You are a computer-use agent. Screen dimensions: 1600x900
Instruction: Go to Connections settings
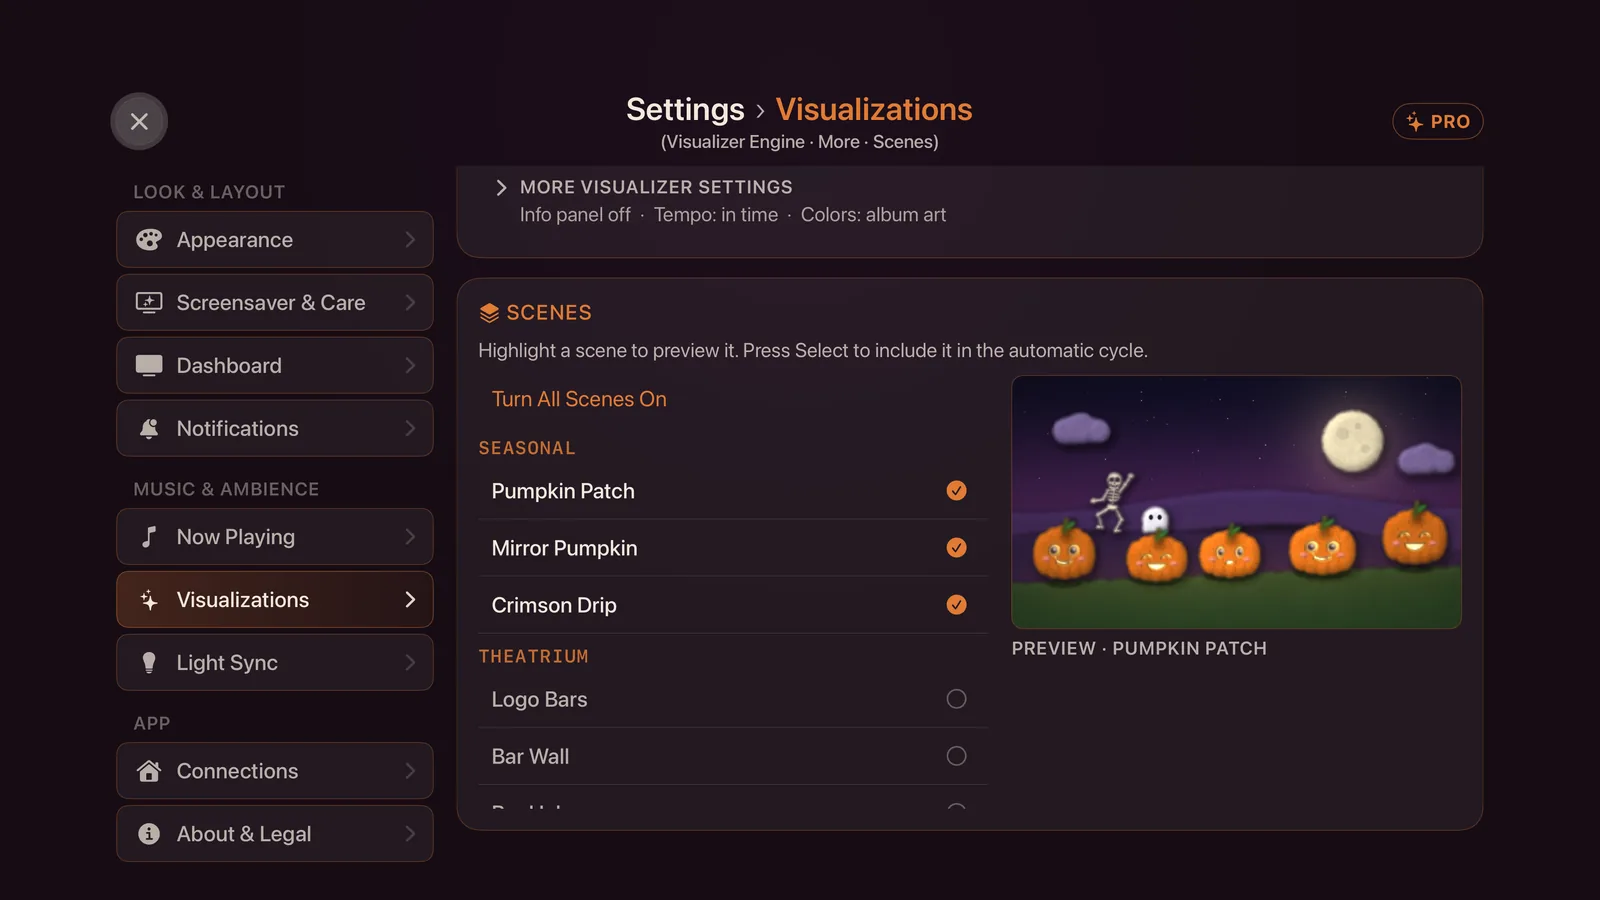(275, 771)
